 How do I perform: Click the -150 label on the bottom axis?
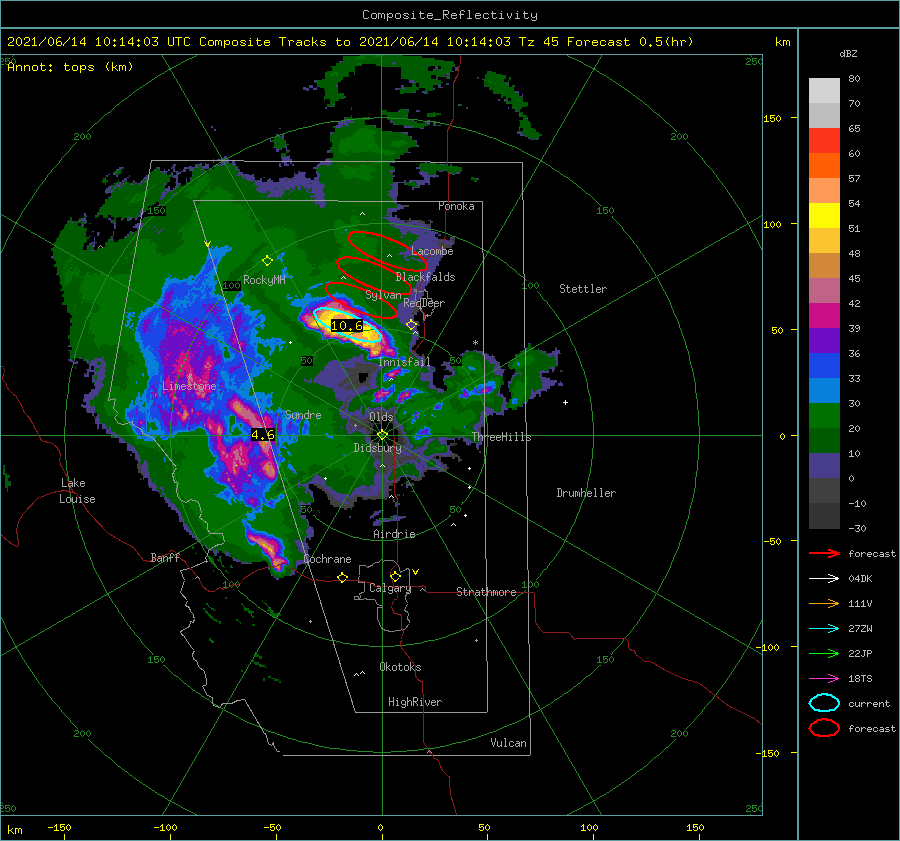(59, 827)
